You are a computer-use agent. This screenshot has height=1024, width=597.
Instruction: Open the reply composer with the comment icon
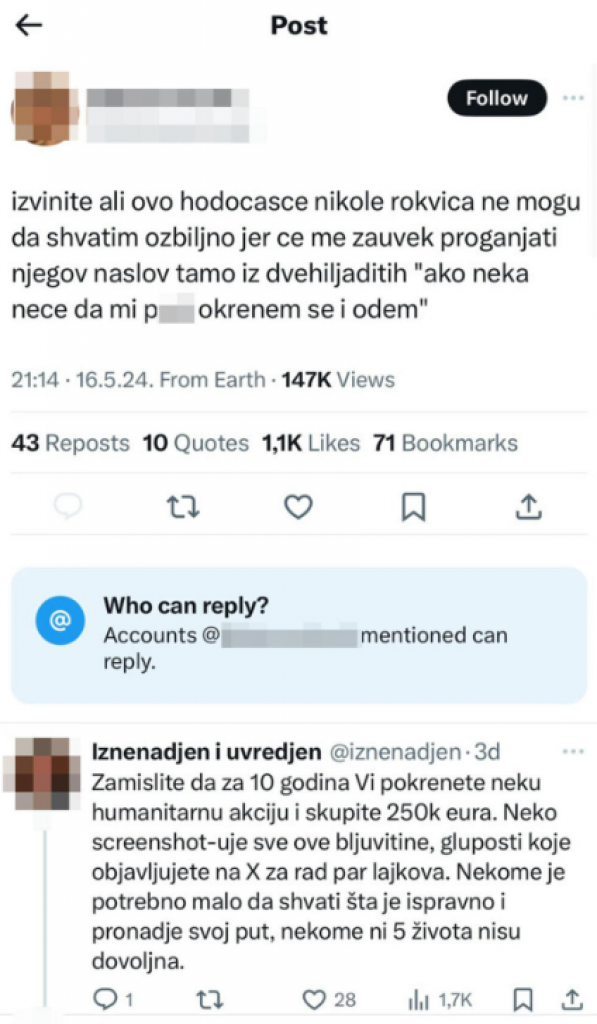click(x=68, y=507)
